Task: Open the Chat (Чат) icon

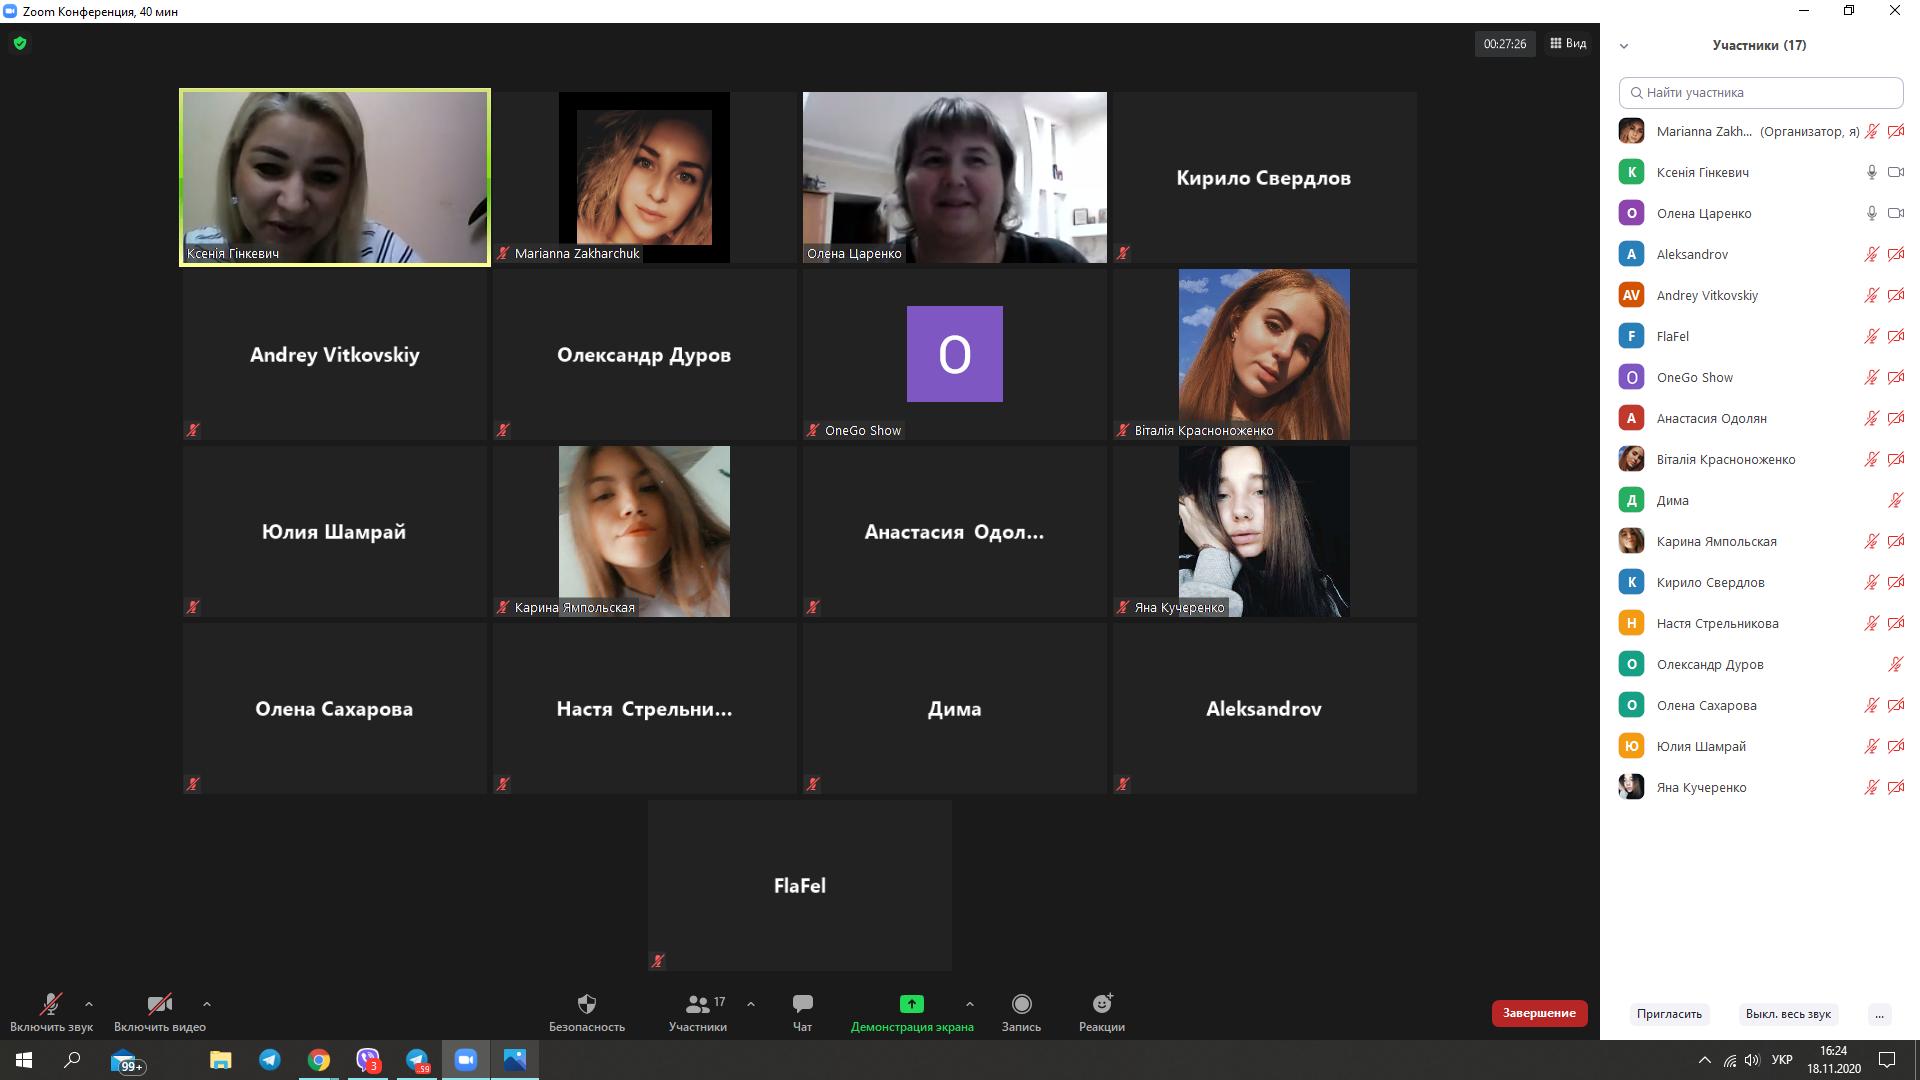Action: tap(802, 1004)
